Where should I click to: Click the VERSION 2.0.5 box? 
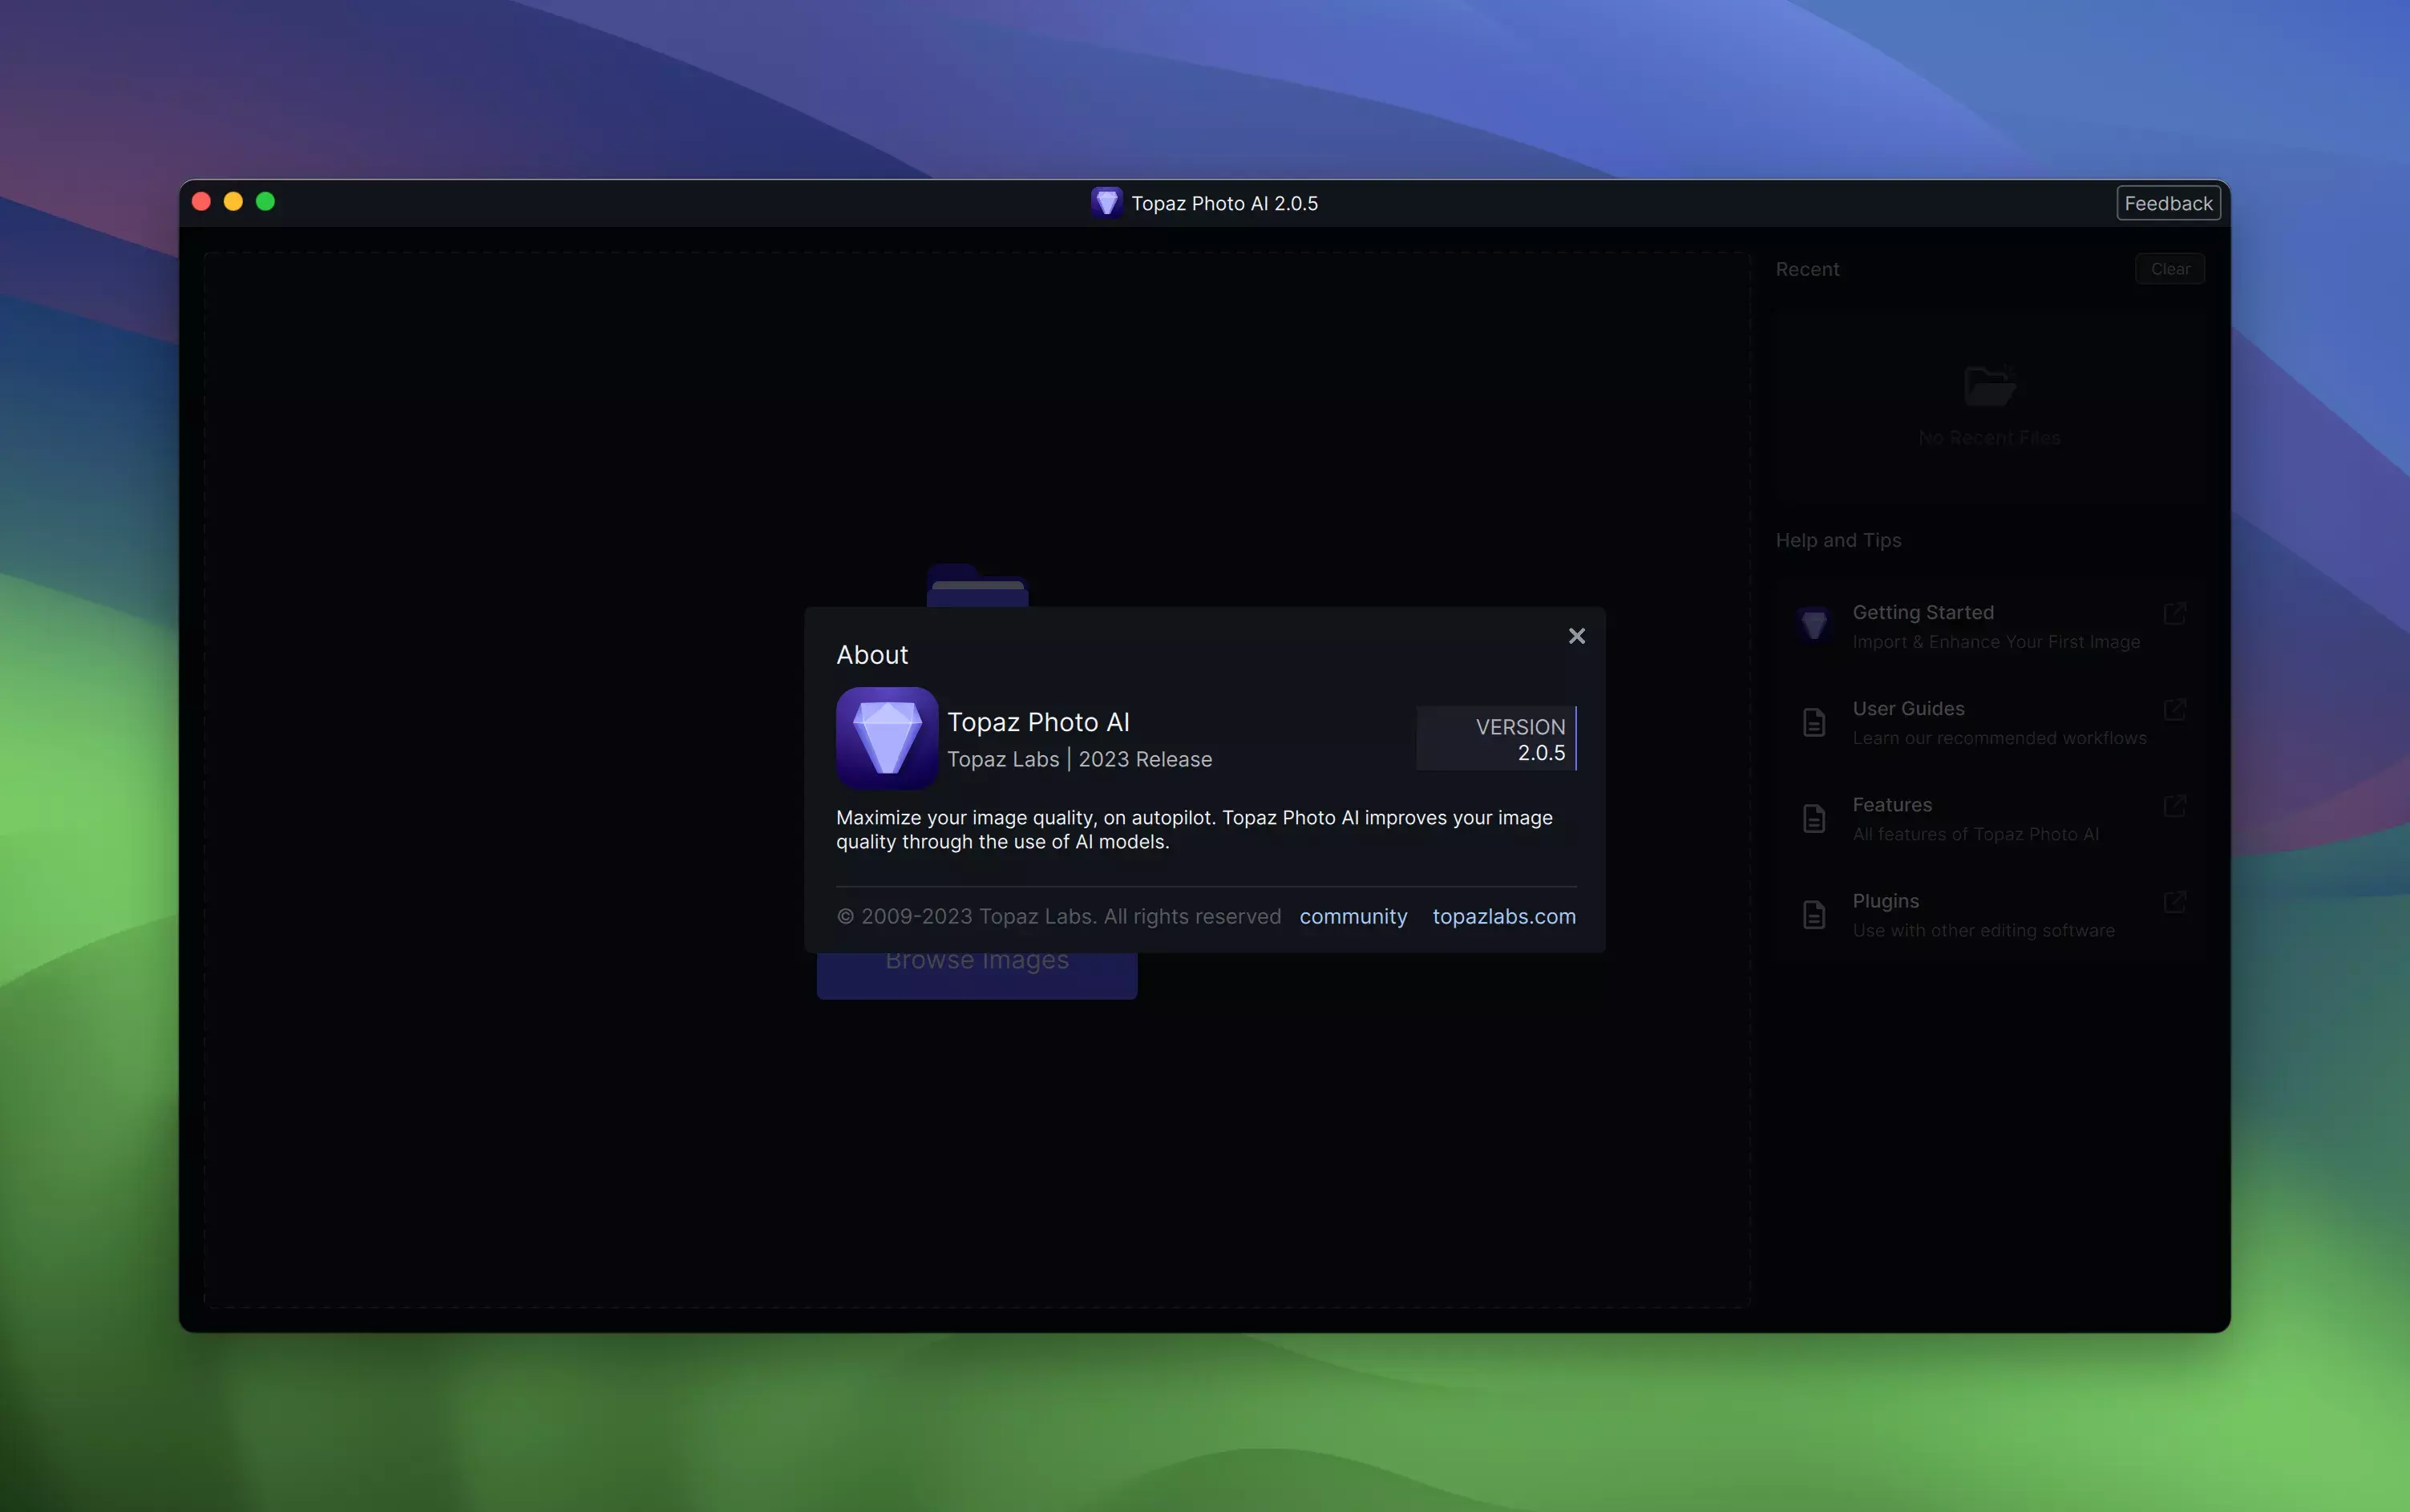[1495, 739]
